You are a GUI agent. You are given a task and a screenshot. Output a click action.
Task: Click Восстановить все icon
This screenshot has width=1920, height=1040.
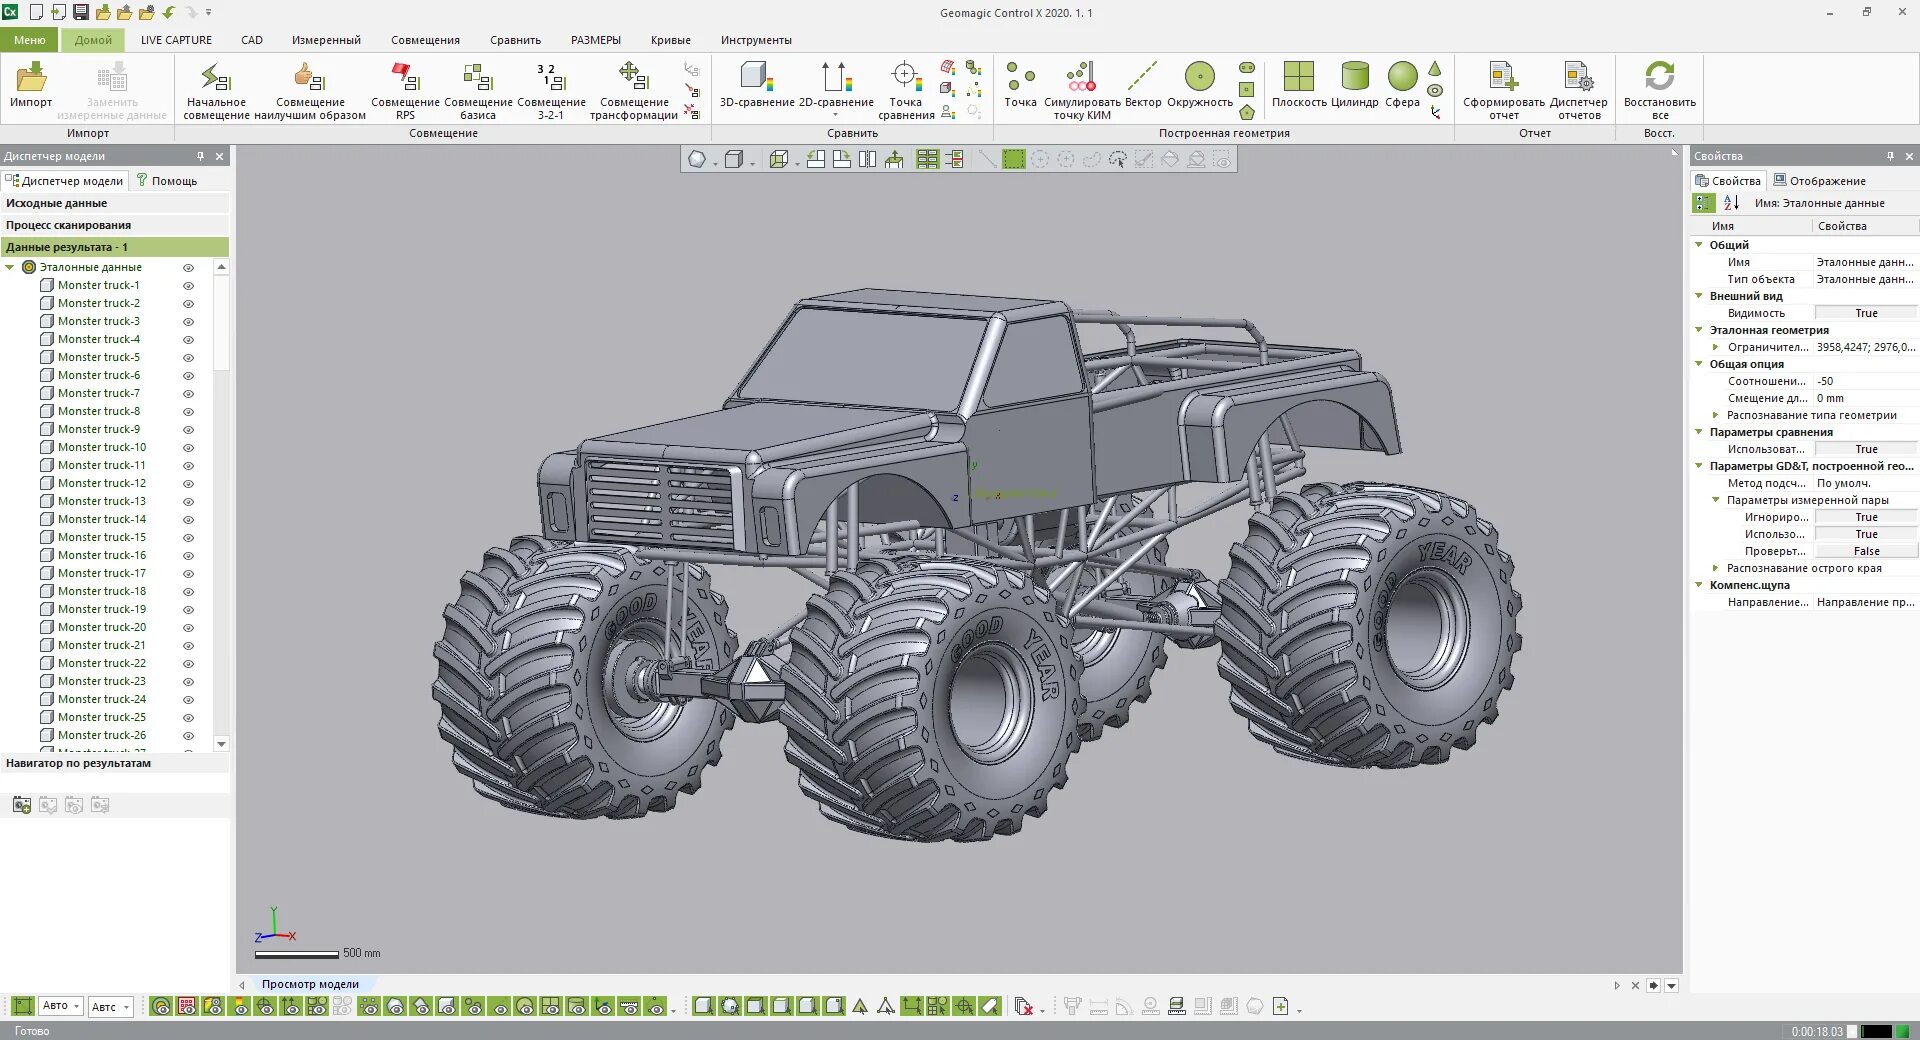1660,90
